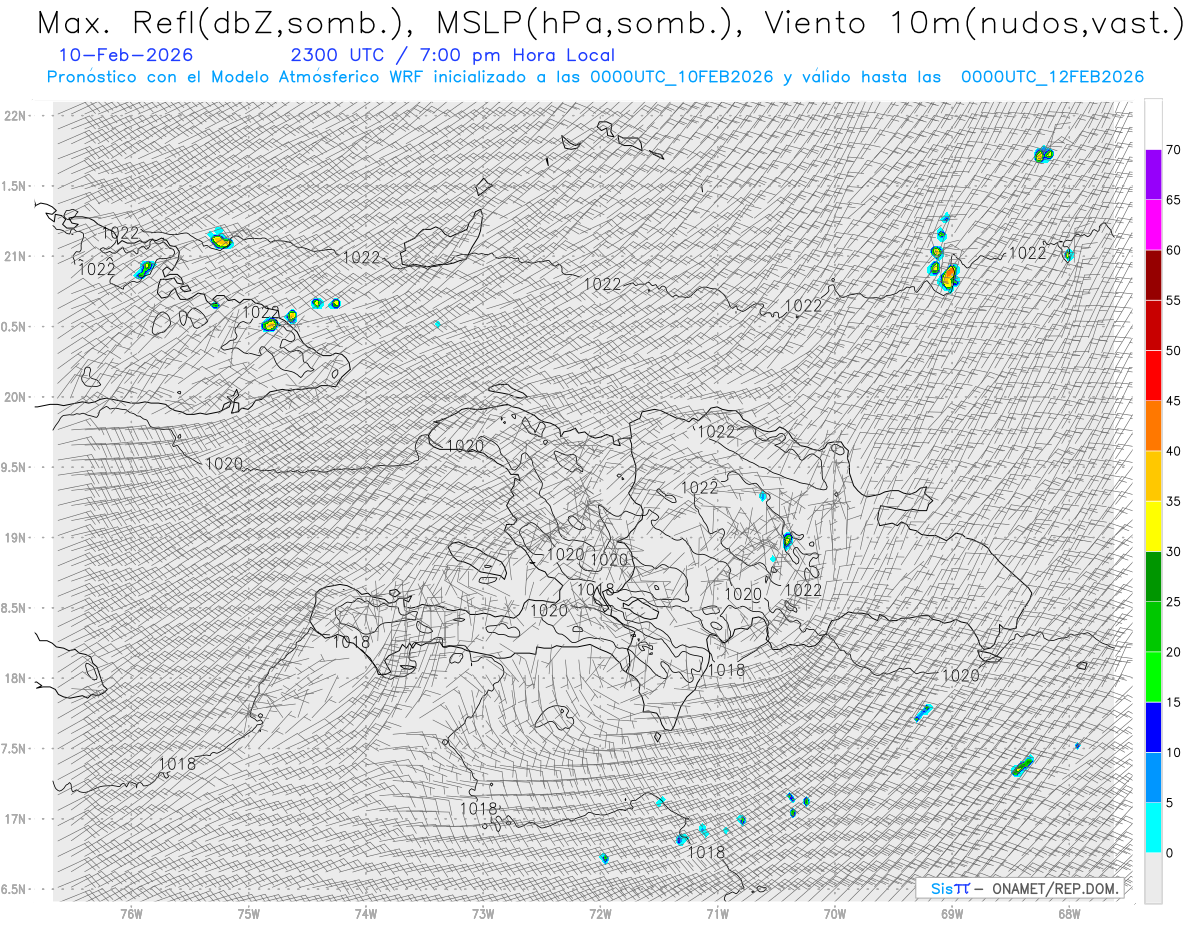The width and height of the screenshot is (1200, 927).
Task: Click the longitude axis label '75W'
Action: tap(249, 914)
